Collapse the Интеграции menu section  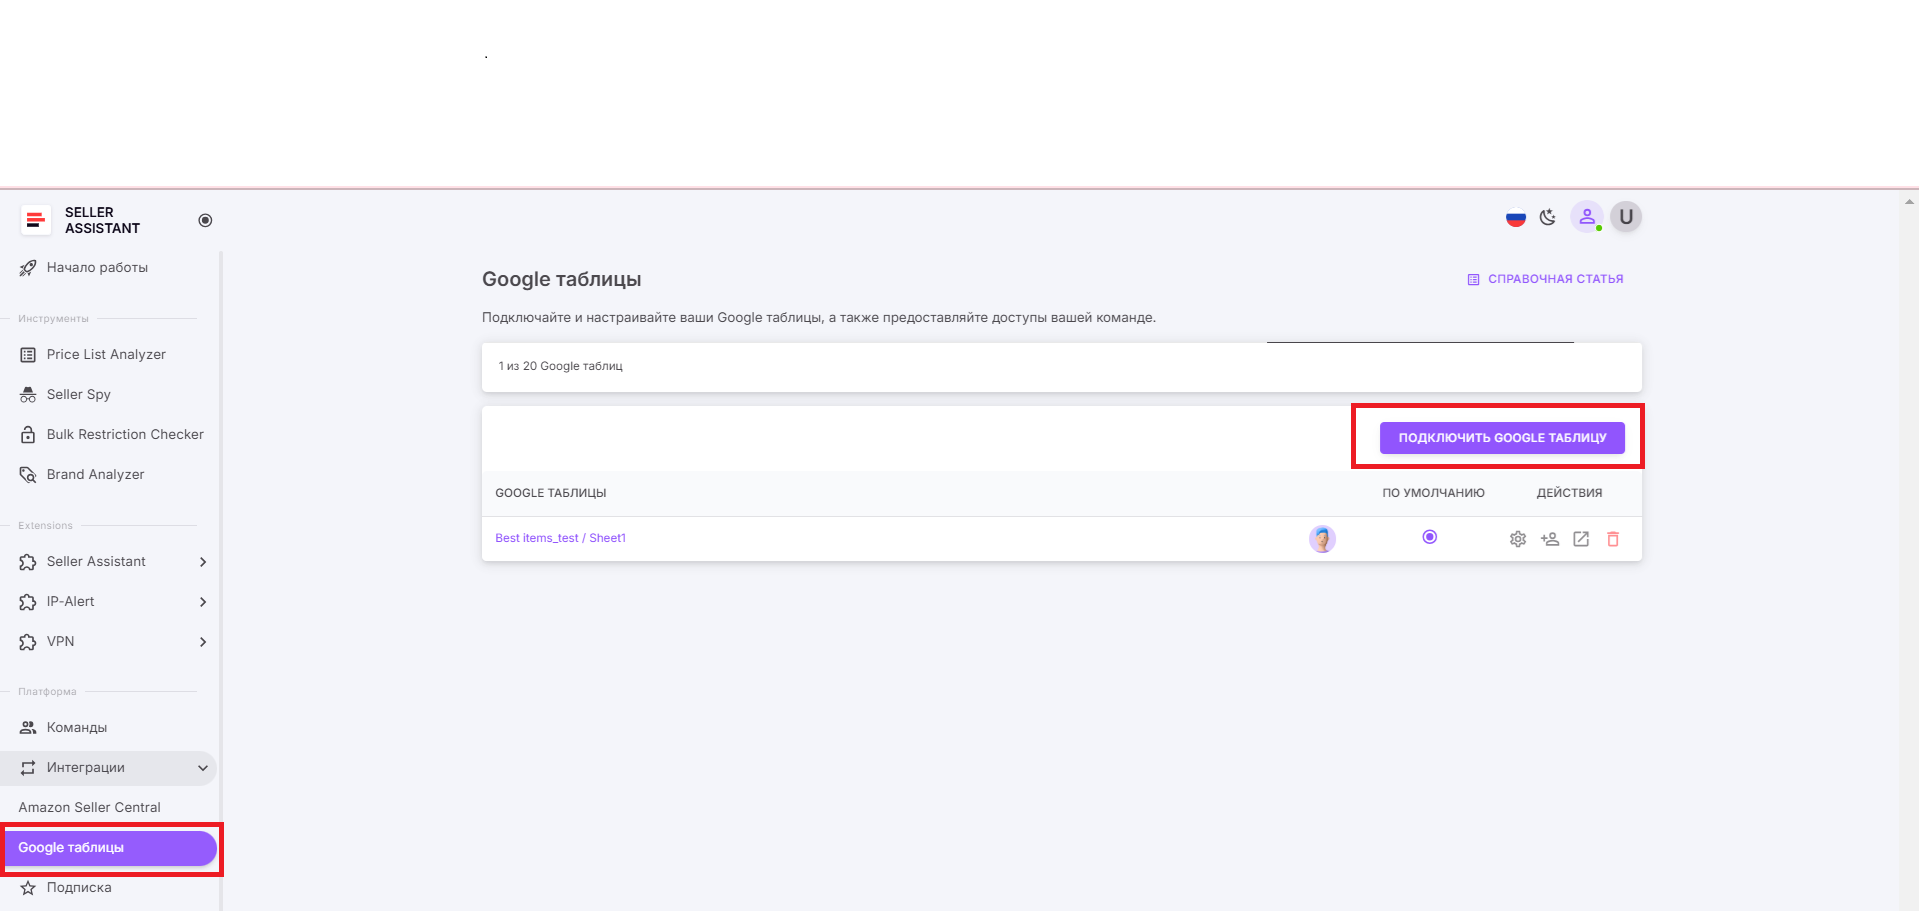(x=203, y=768)
